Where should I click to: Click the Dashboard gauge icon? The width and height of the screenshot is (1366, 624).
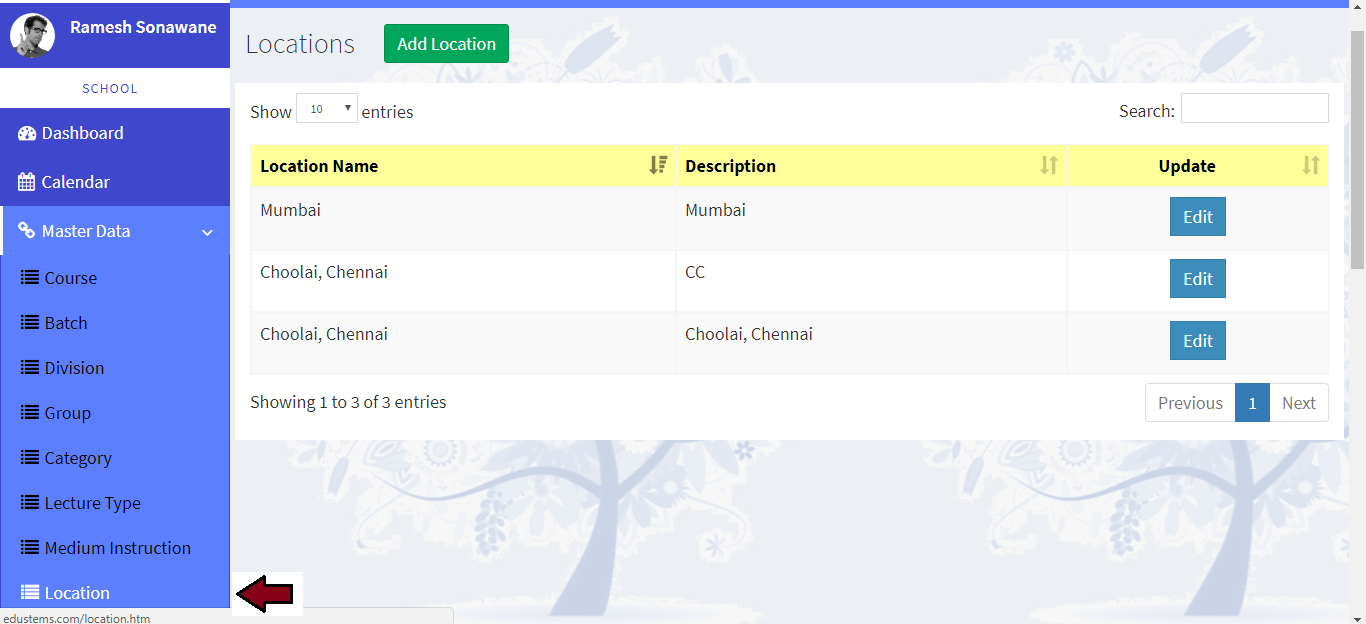[27, 133]
